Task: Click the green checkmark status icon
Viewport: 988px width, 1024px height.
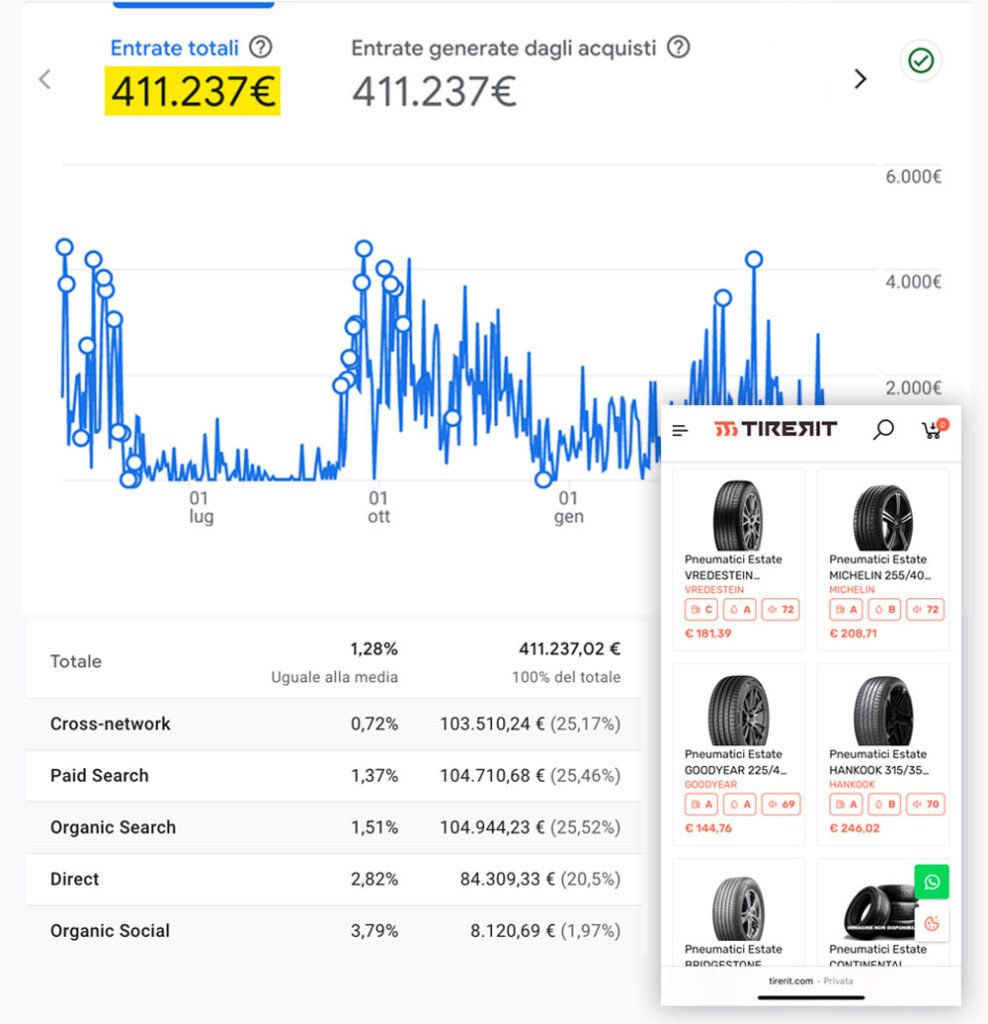Action: coord(920,62)
